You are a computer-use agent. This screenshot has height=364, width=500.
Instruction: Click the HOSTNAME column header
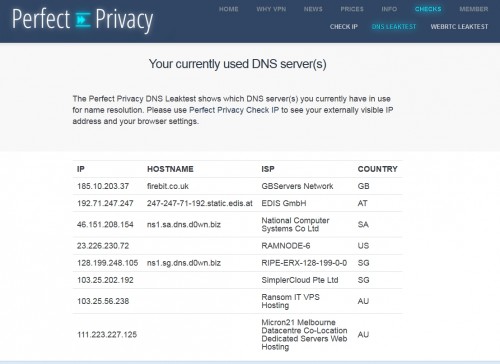pyautogui.click(x=170, y=169)
